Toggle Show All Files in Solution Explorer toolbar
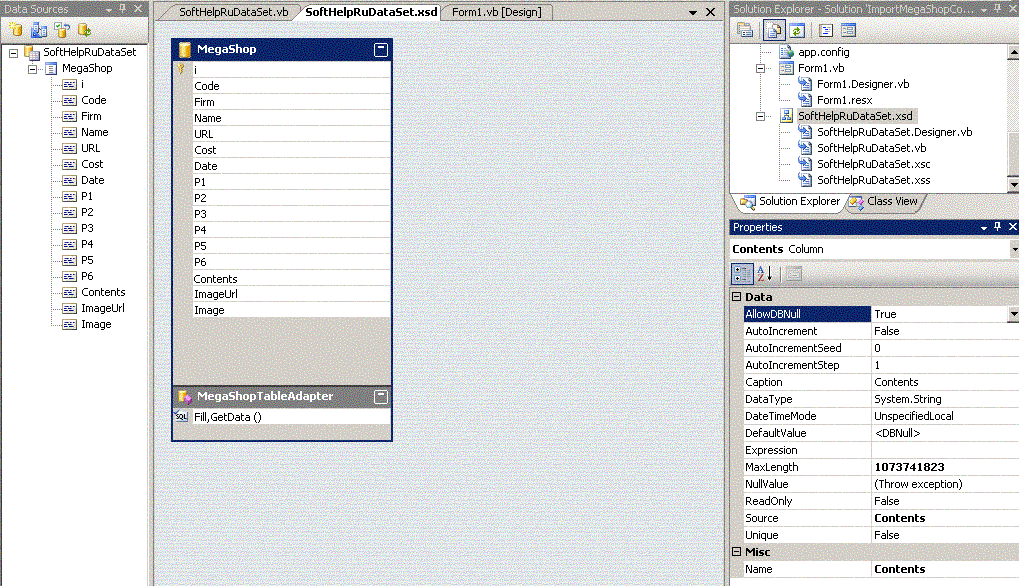This screenshot has width=1019, height=586. click(773, 30)
